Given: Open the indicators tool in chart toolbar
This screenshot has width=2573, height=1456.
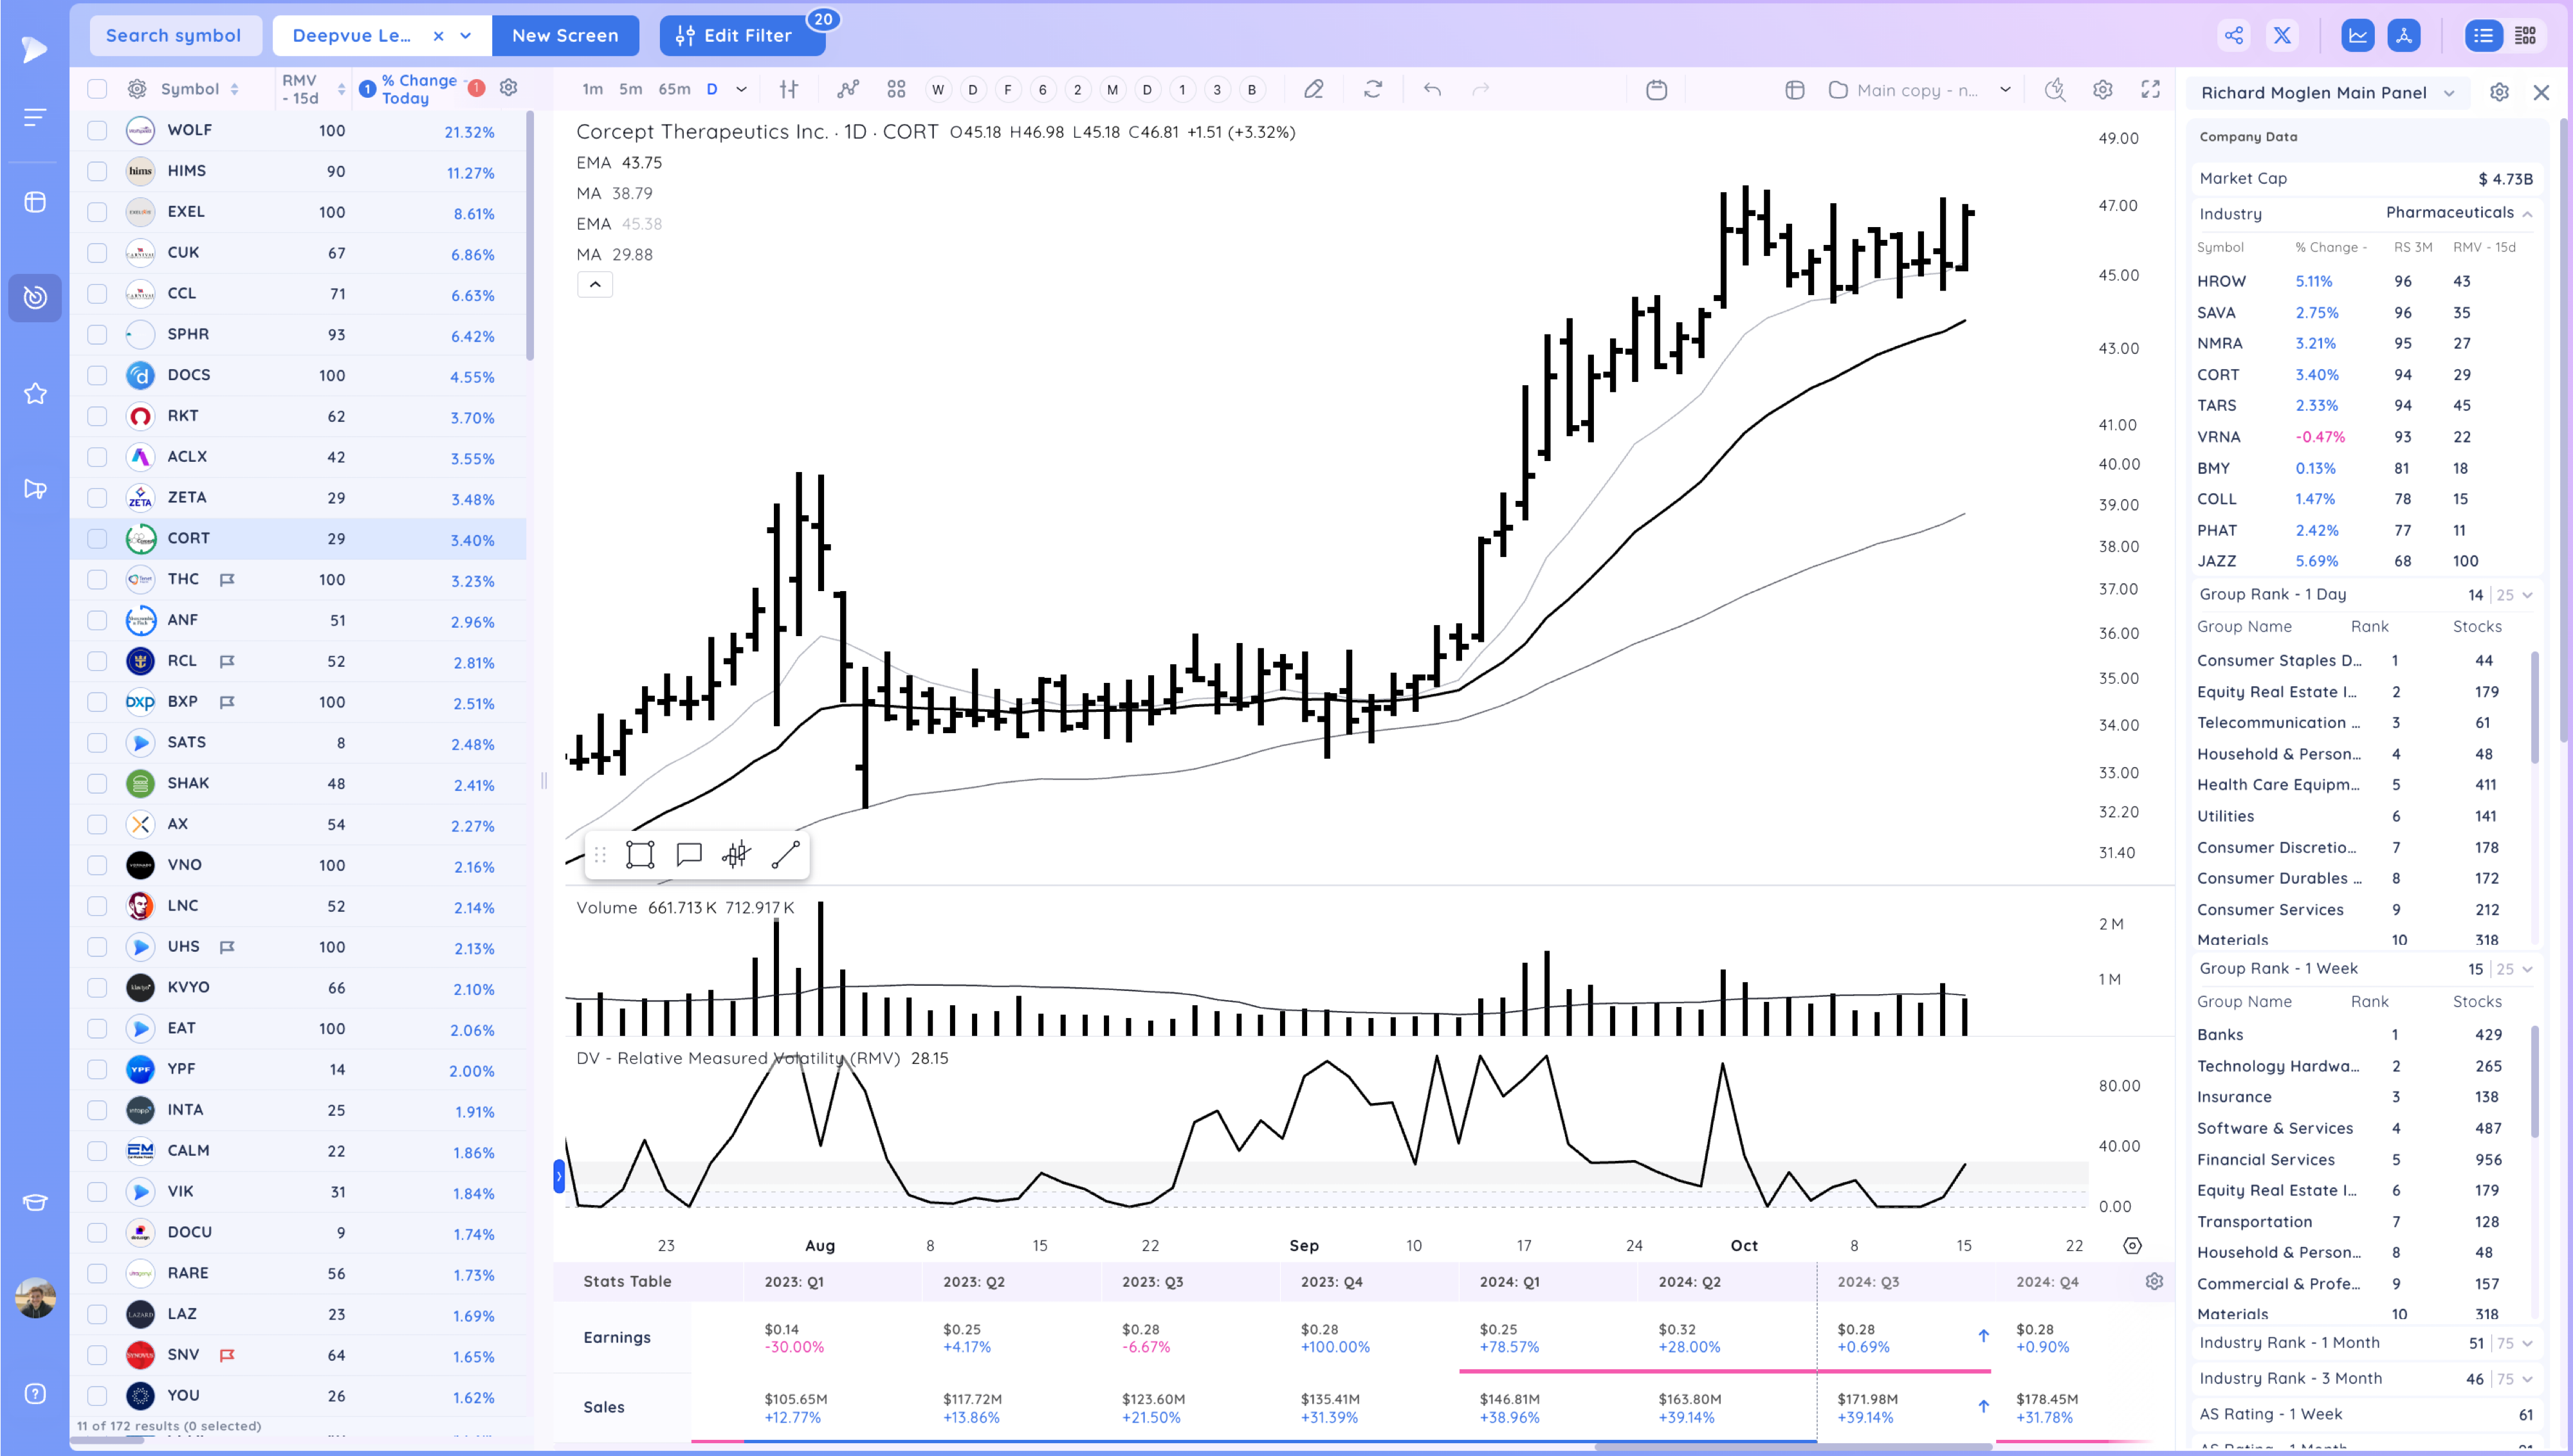Looking at the screenshot, I should [x=848, y=90].
